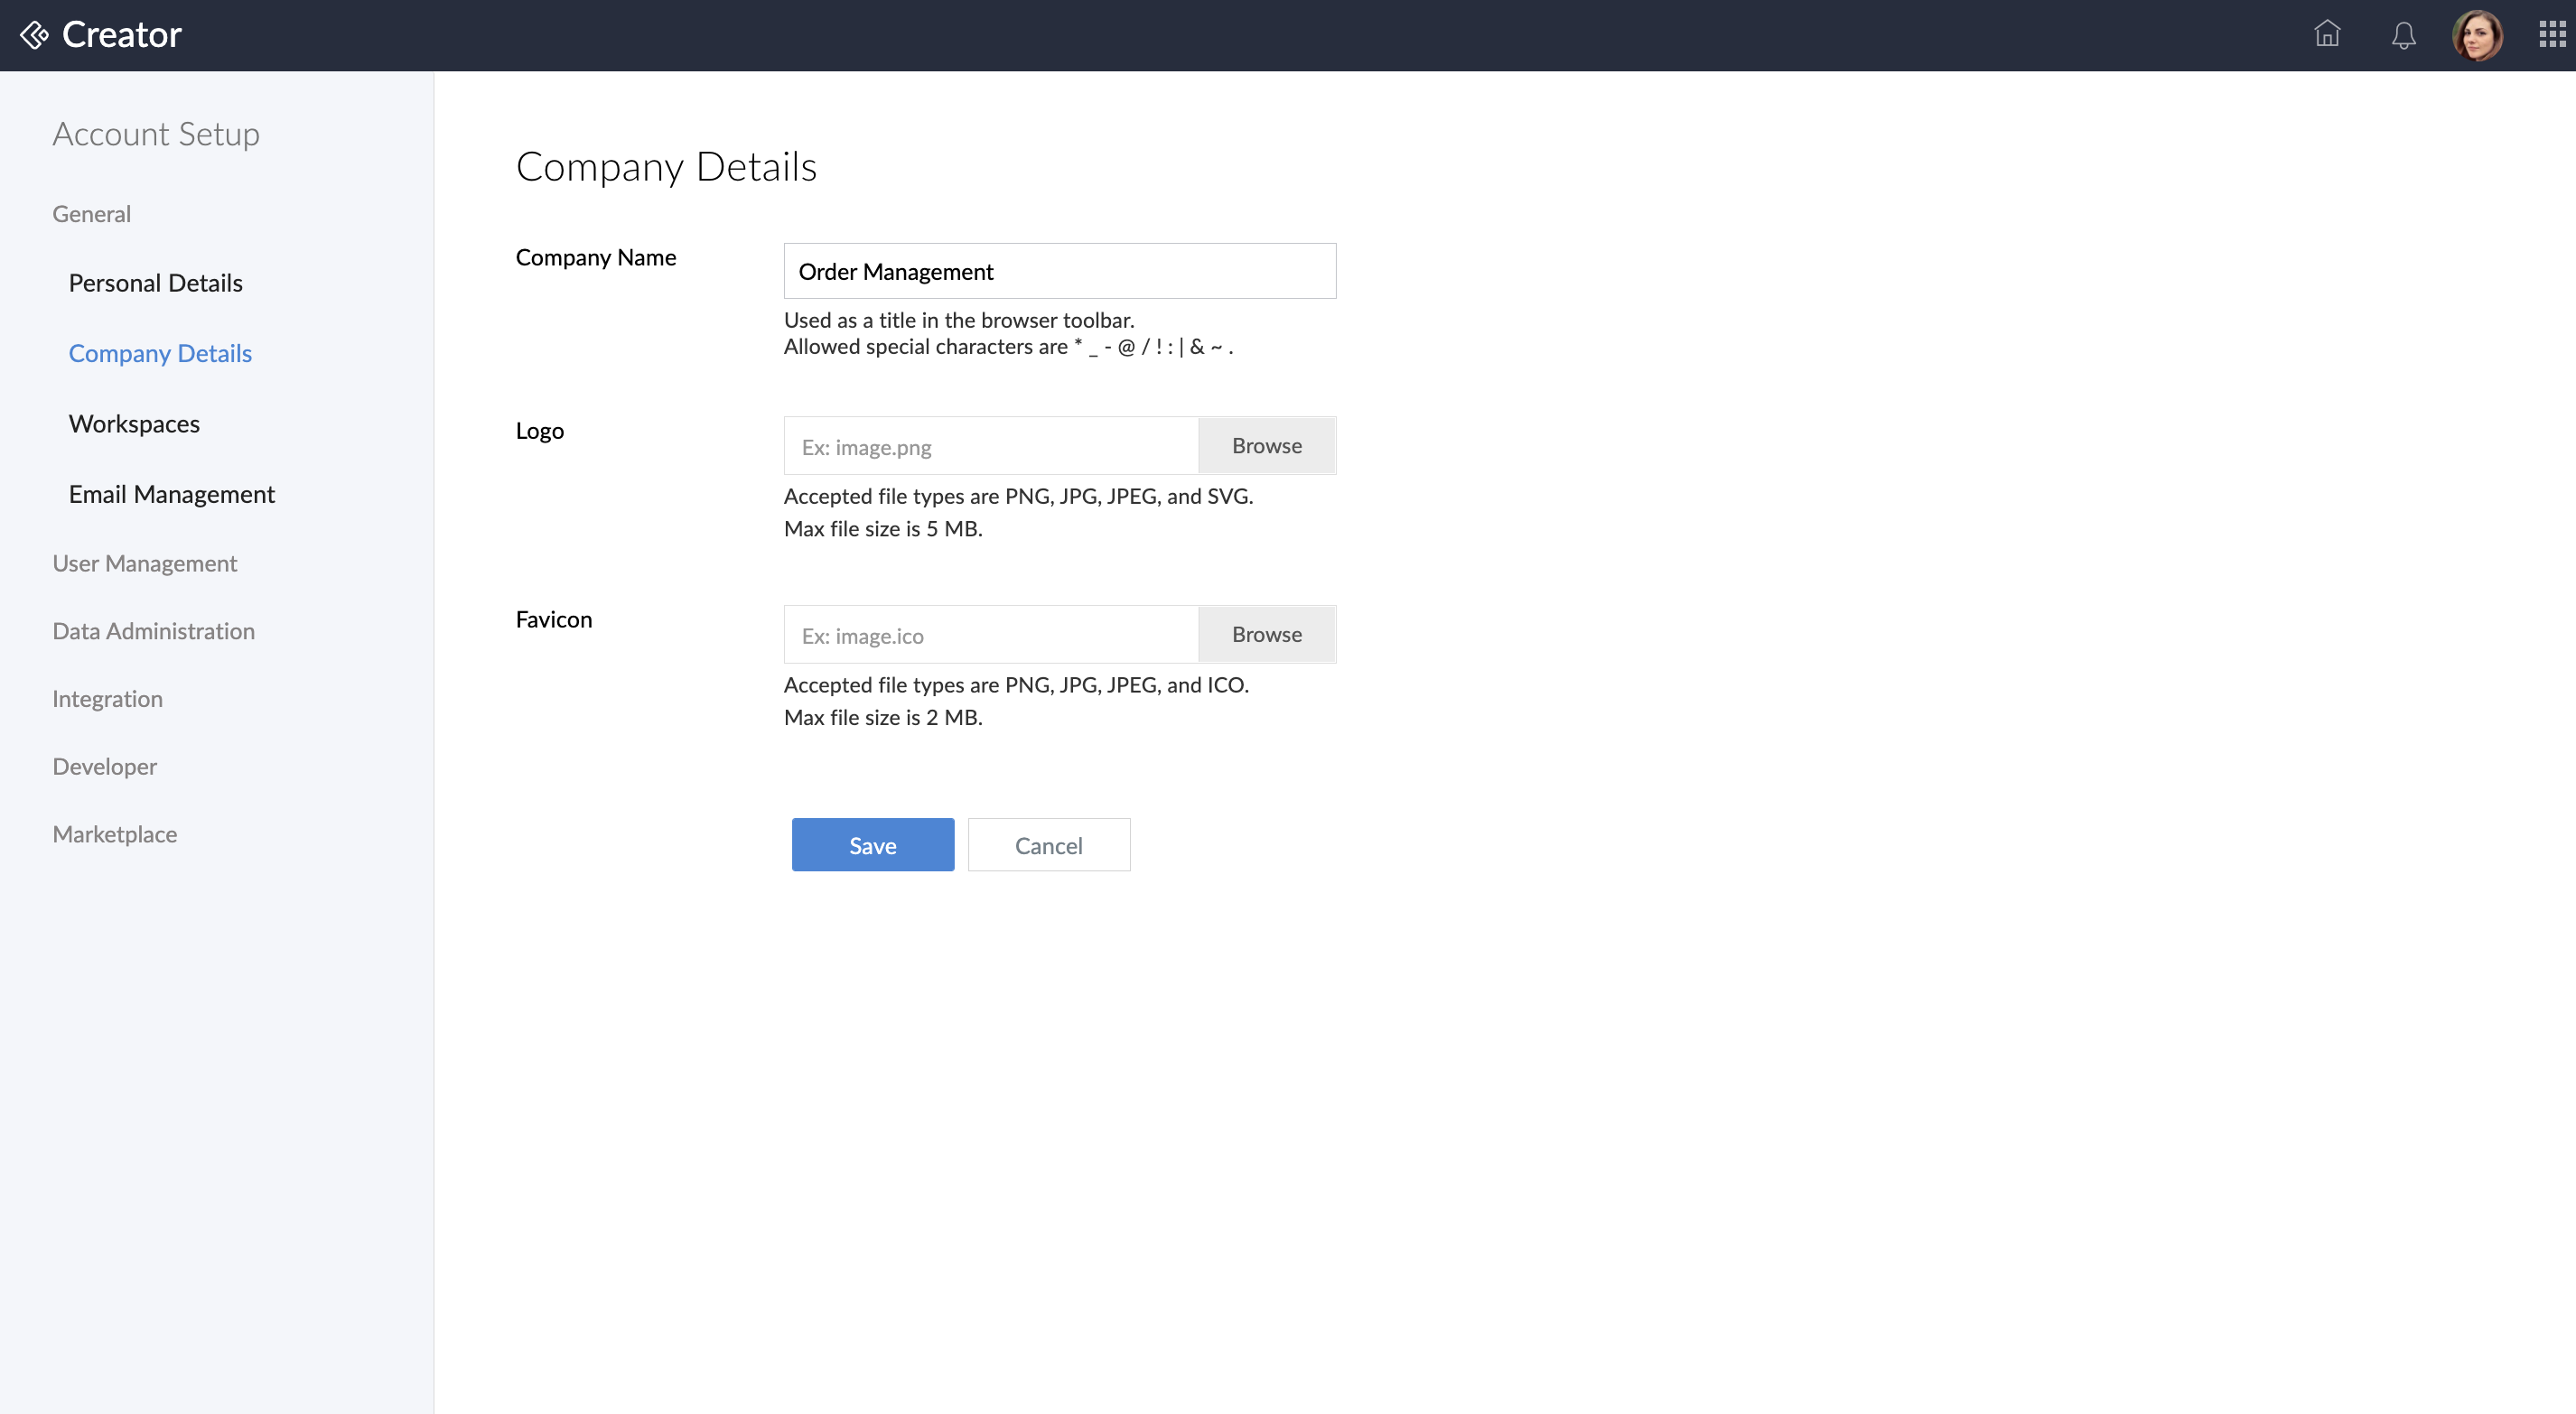The image size is (2576, 1414).
Task: Open the apps grid launcher
Action: pyautogui.click(x=2552, y=35)
